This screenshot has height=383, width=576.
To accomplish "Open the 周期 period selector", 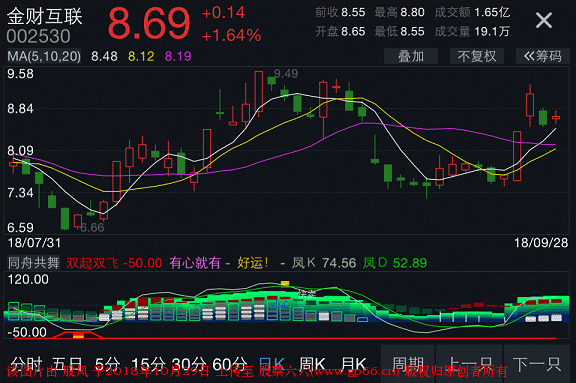I will point(408,364).
